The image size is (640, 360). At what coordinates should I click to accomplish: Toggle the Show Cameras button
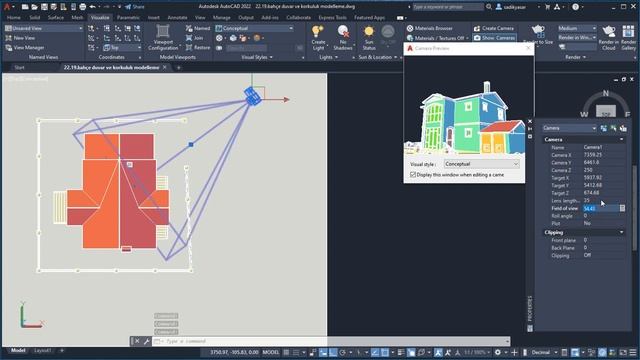(x=494, y=38)
